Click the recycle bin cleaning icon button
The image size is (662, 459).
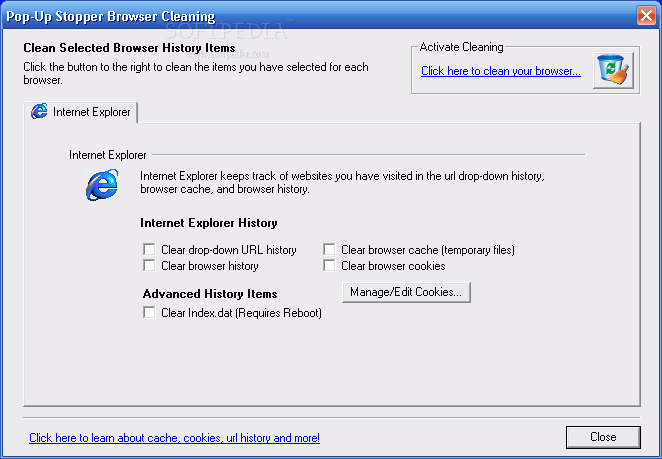(613, 71)
